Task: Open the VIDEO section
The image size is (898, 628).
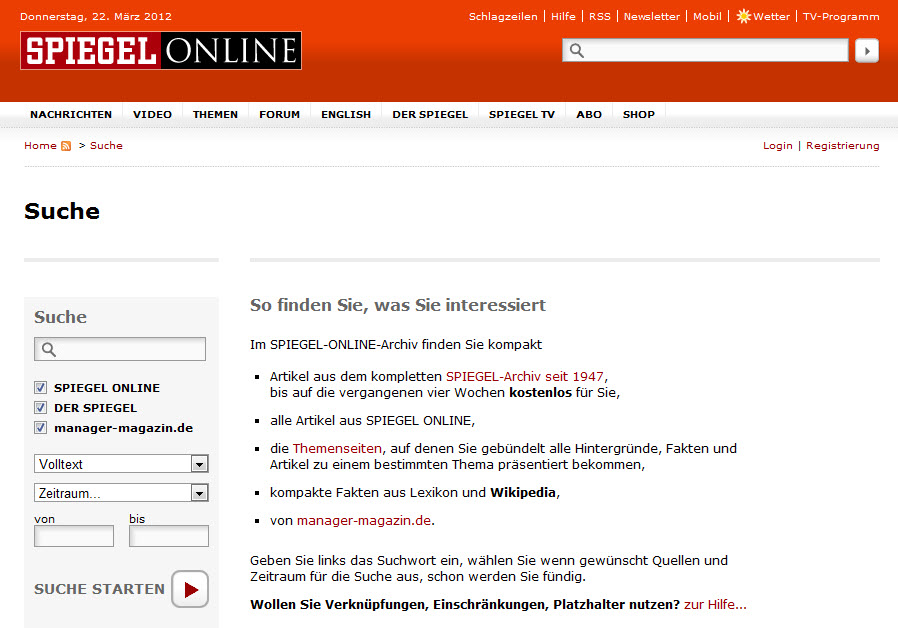Action: [x=152, y=114]
